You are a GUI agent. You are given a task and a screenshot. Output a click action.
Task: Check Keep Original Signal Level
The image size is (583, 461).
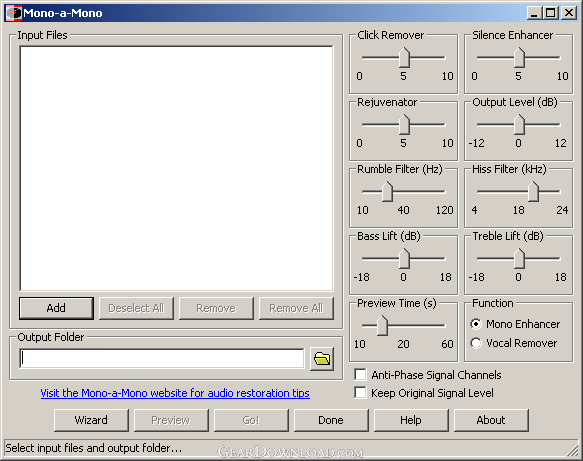360,393
